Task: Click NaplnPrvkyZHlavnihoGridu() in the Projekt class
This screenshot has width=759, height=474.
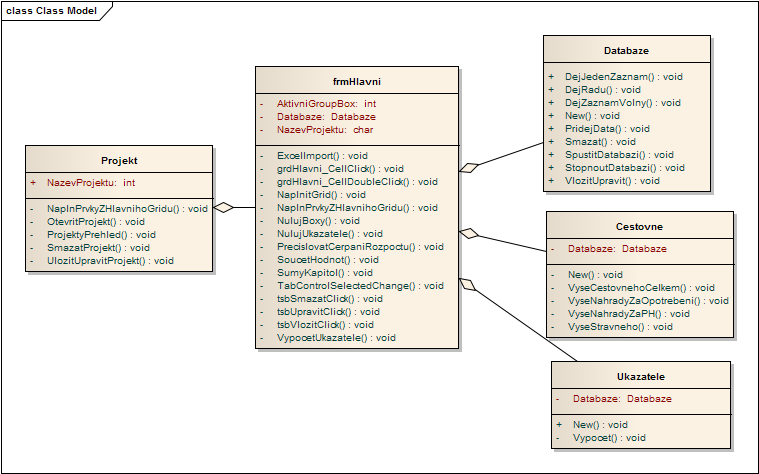Action: click(127, 209)
